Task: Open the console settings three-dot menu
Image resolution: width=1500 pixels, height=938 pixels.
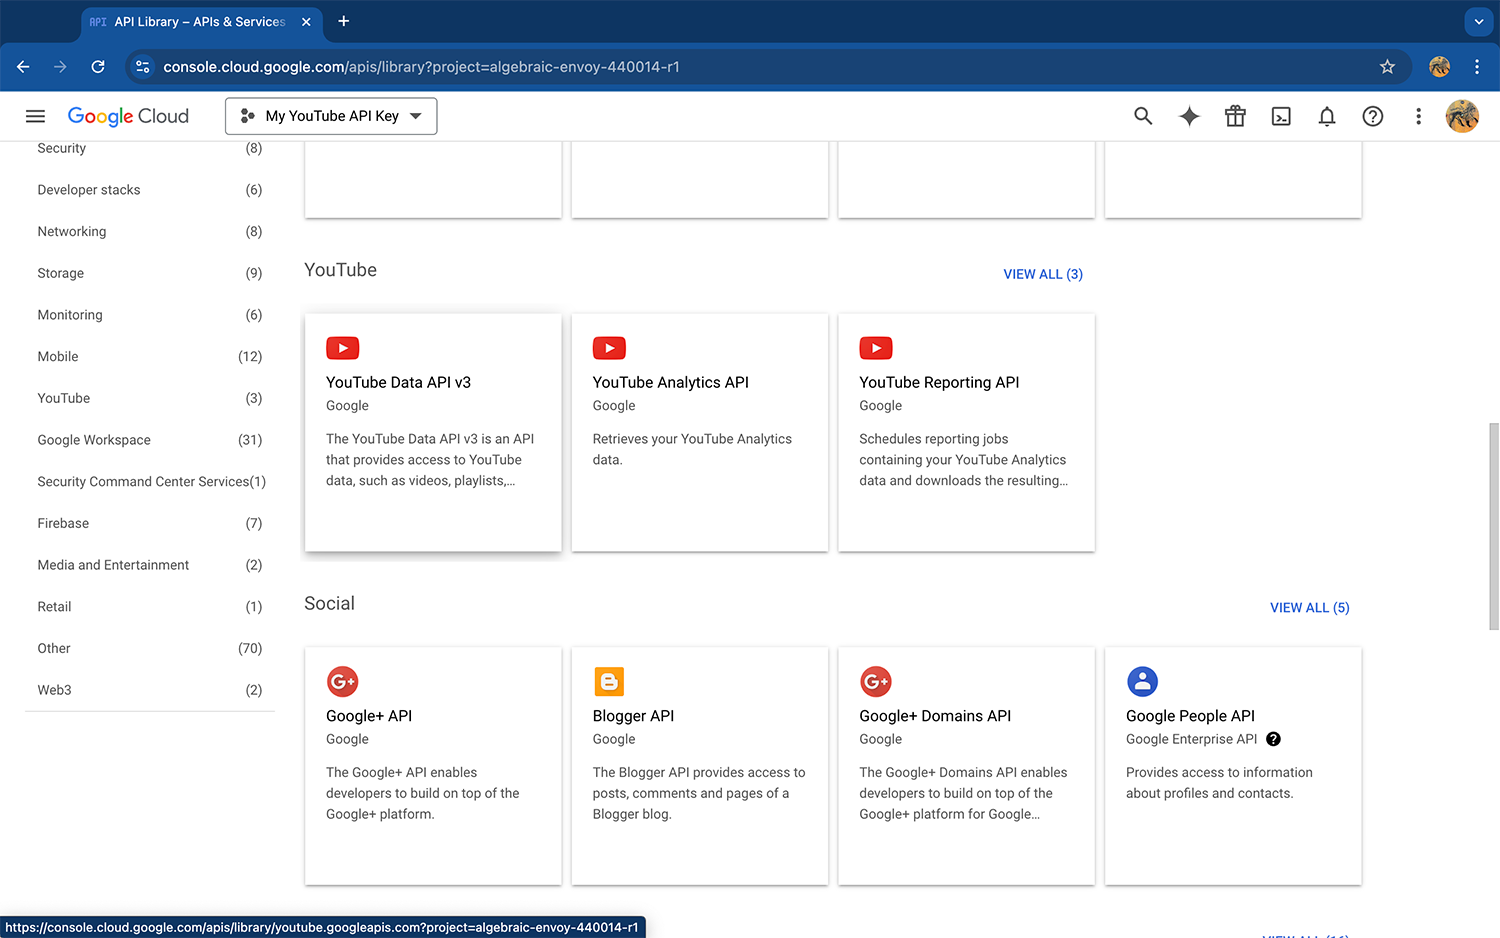Action: 1418,116
